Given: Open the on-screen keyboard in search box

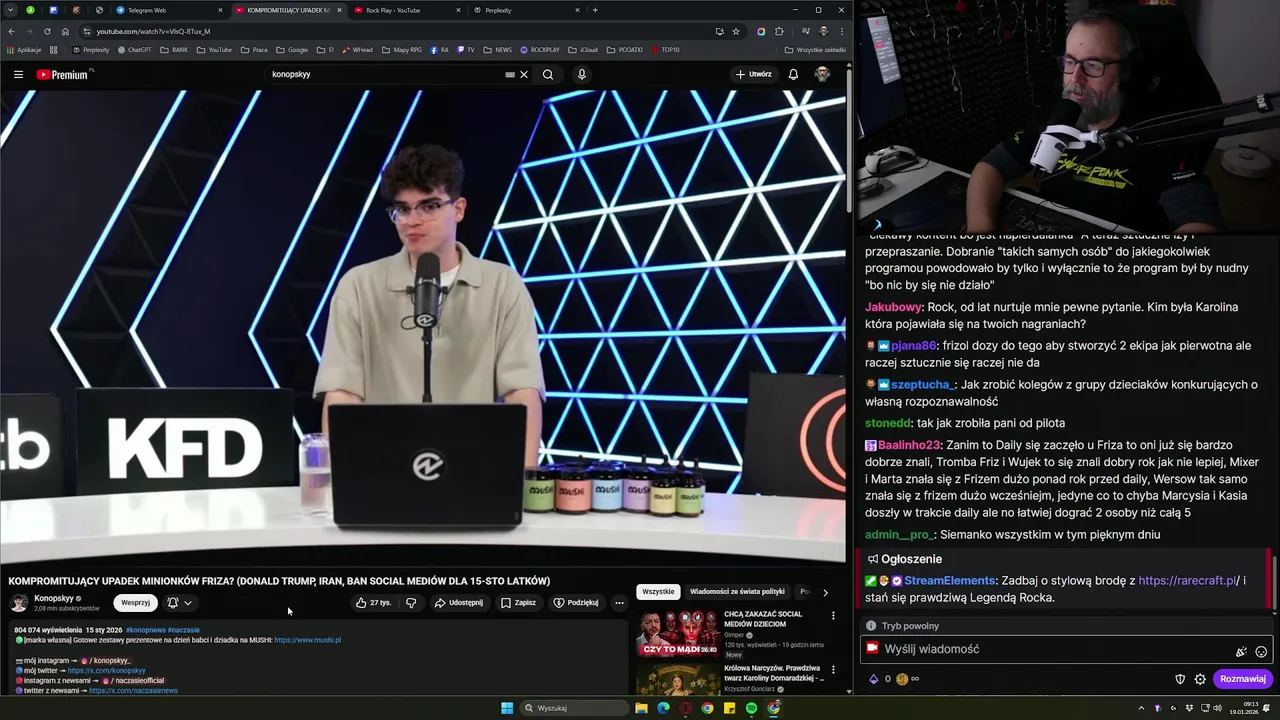Looking at the screenshot, I should [510, 74].
